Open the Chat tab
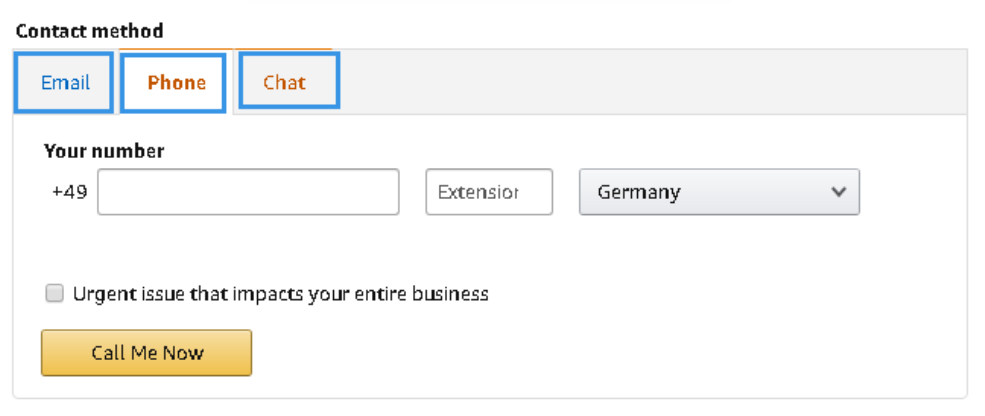Image resolution: width=985 pixels, height=416 pixels. pos(284,82)
